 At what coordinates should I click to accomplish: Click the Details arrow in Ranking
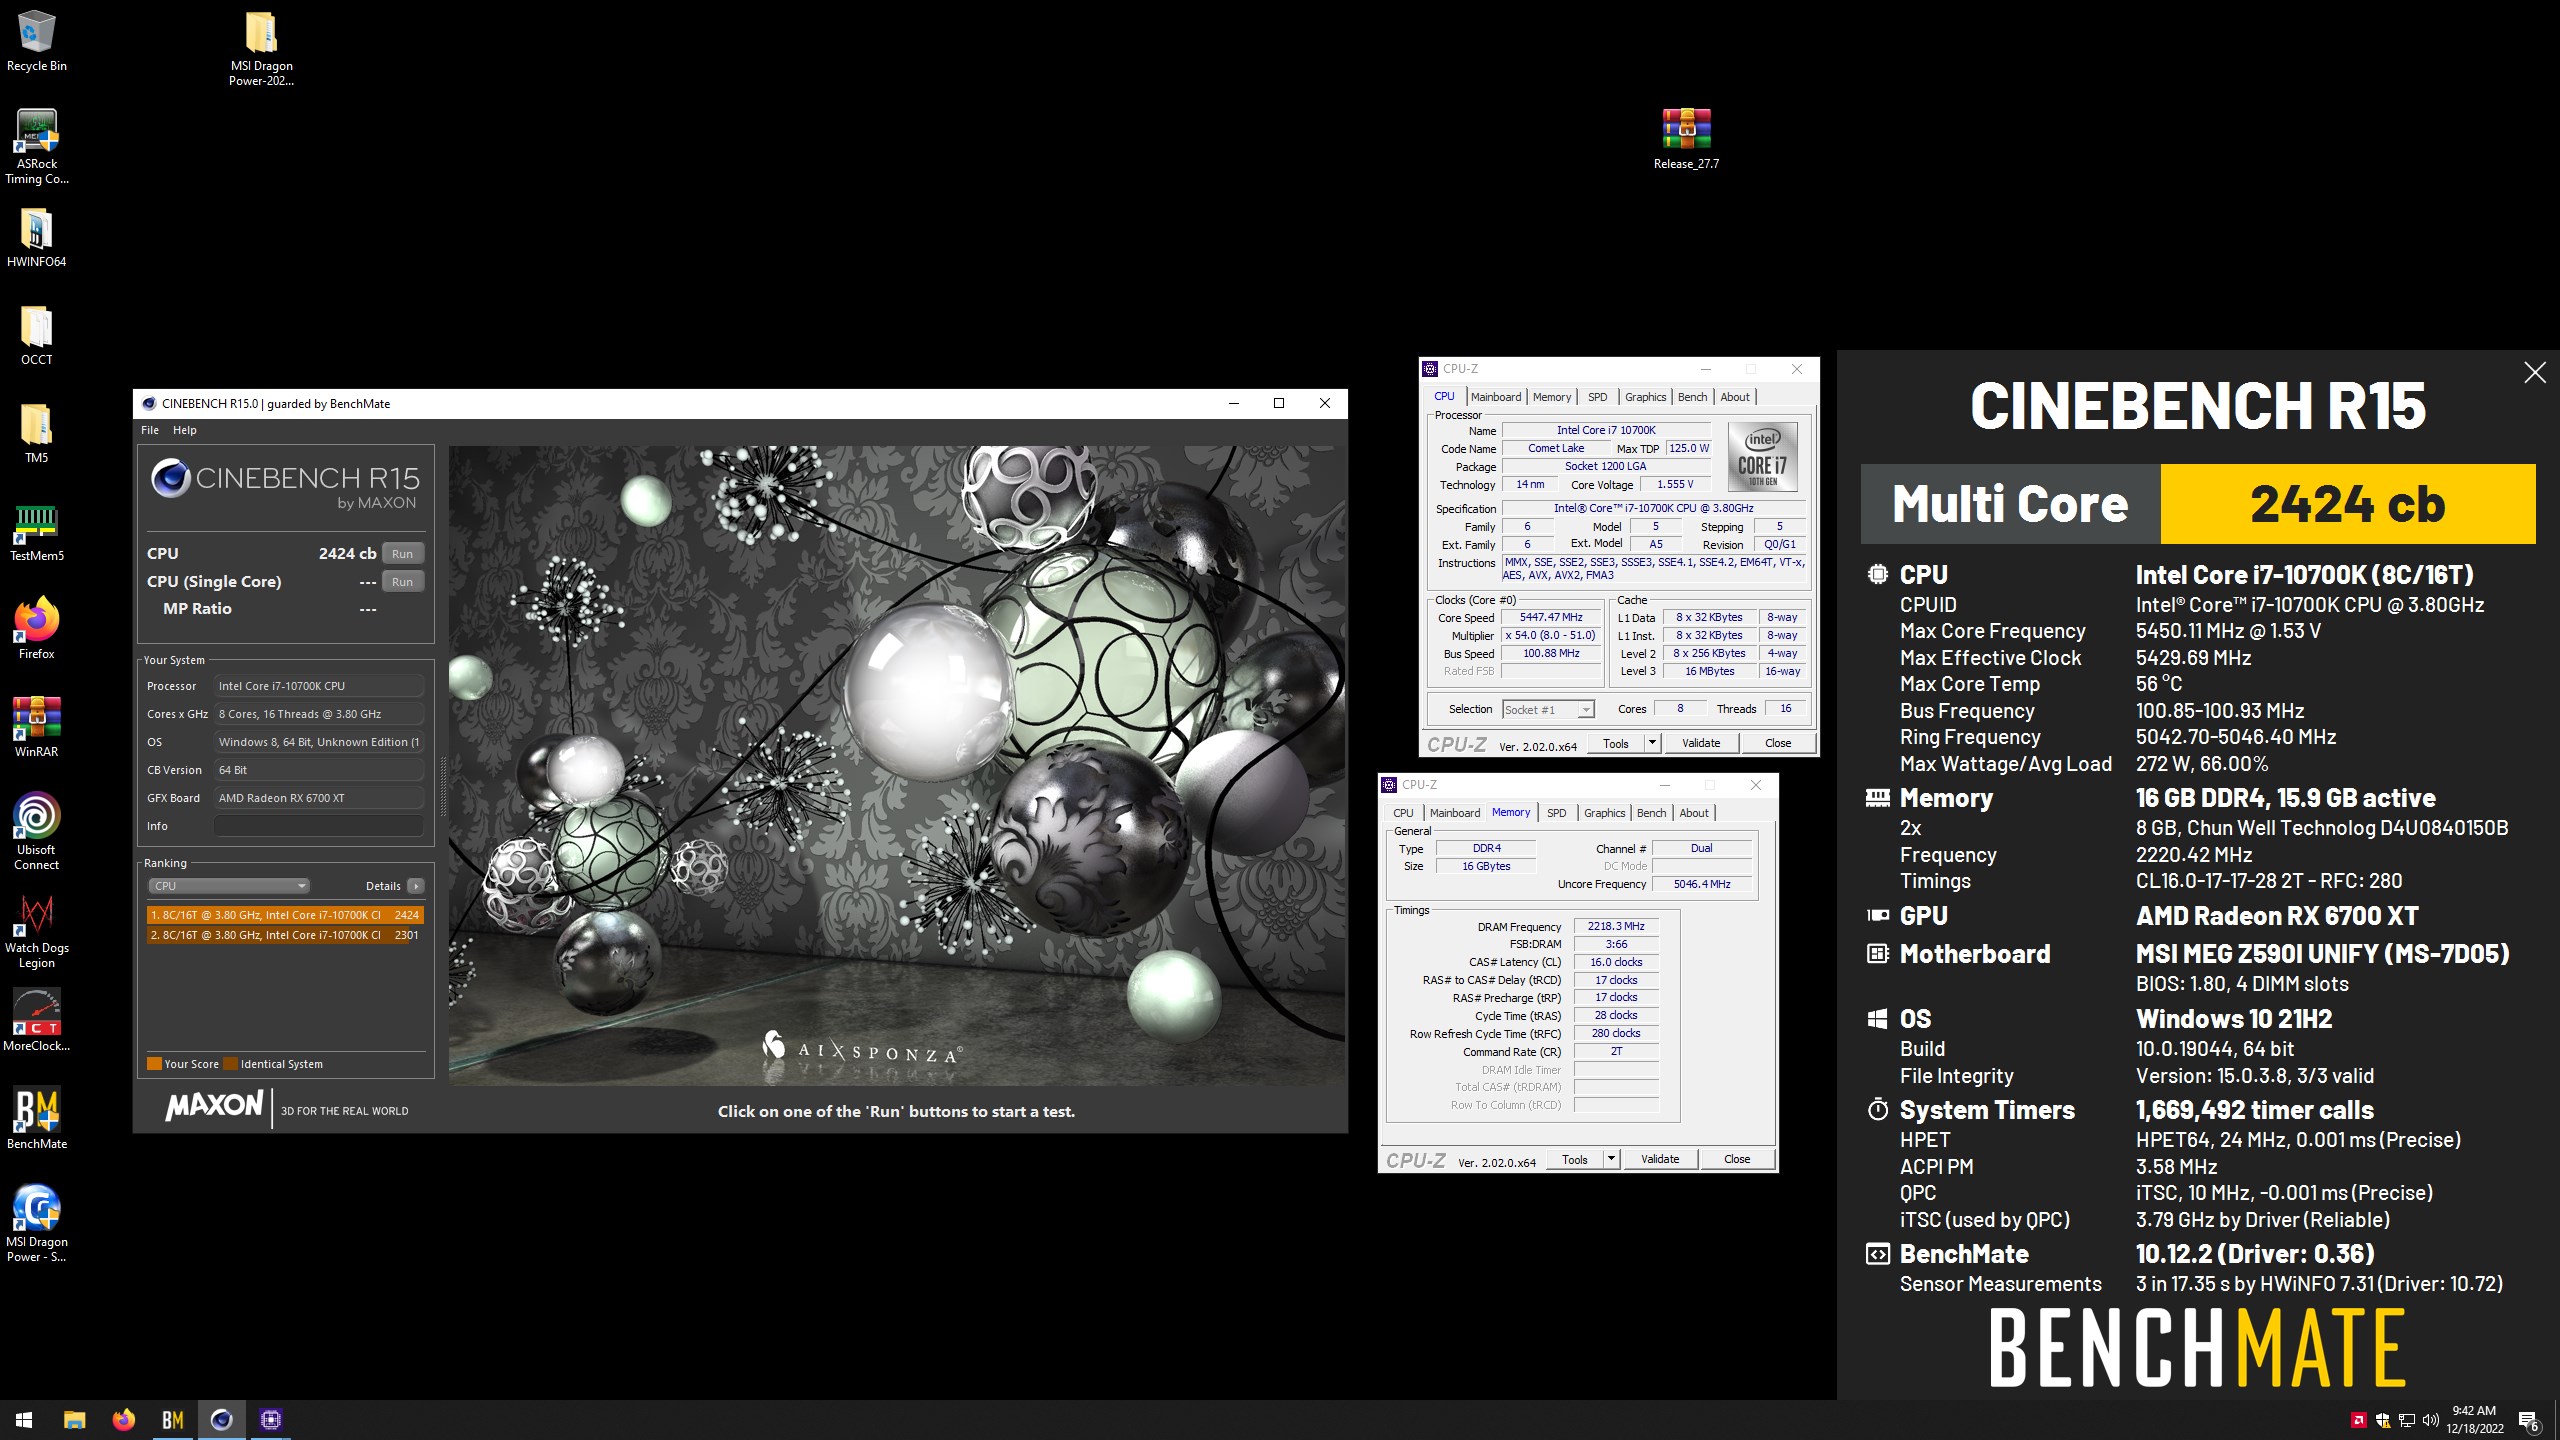(x=416, y=886)
